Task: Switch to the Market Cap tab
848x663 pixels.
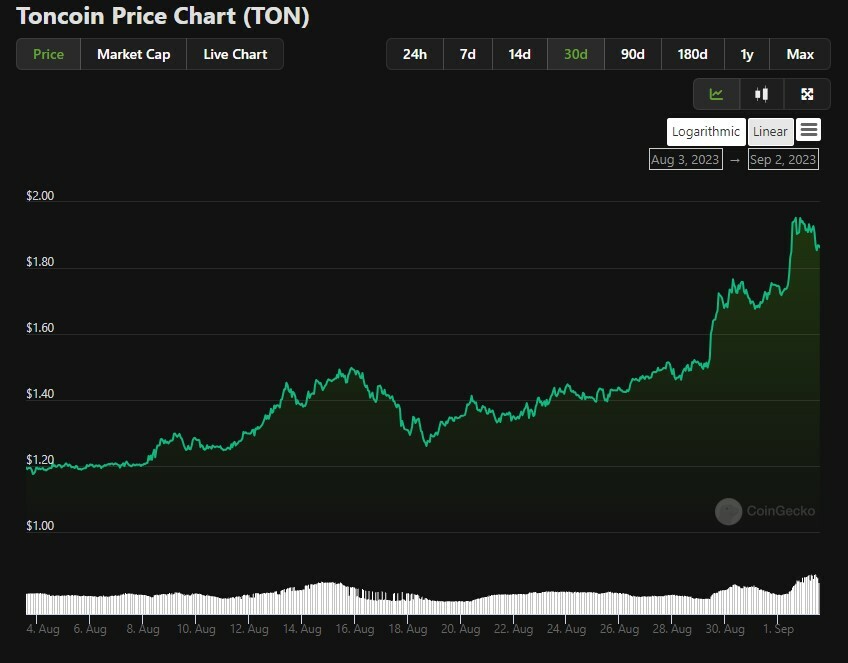Action: coord(133,54)
